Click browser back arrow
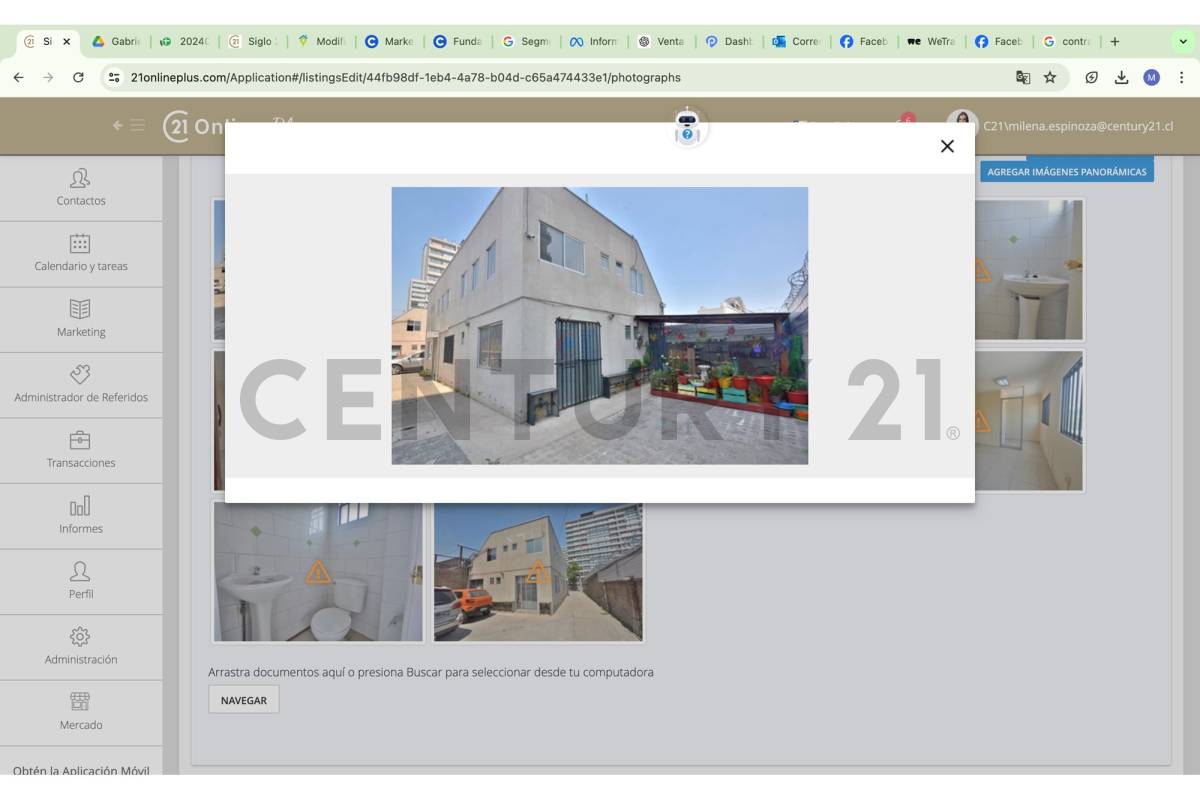Image resolution: width=1200 pixels, height=800 pixels. tap(18, 77)
